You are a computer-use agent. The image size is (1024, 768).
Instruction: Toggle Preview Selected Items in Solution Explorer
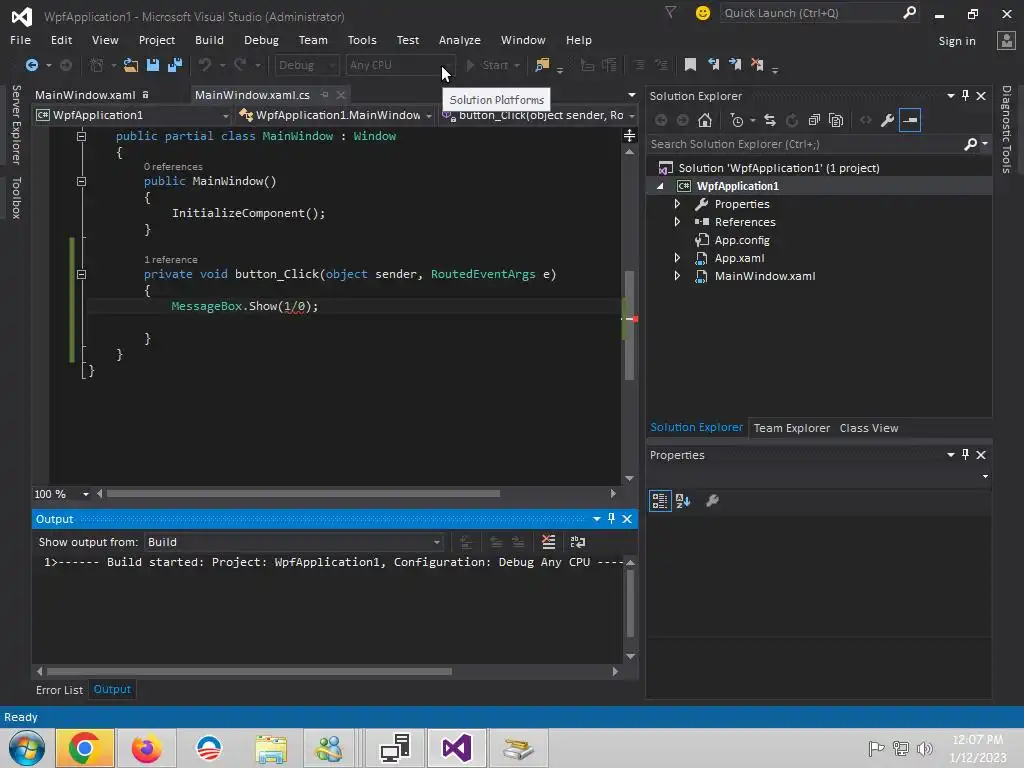(910, 120)
